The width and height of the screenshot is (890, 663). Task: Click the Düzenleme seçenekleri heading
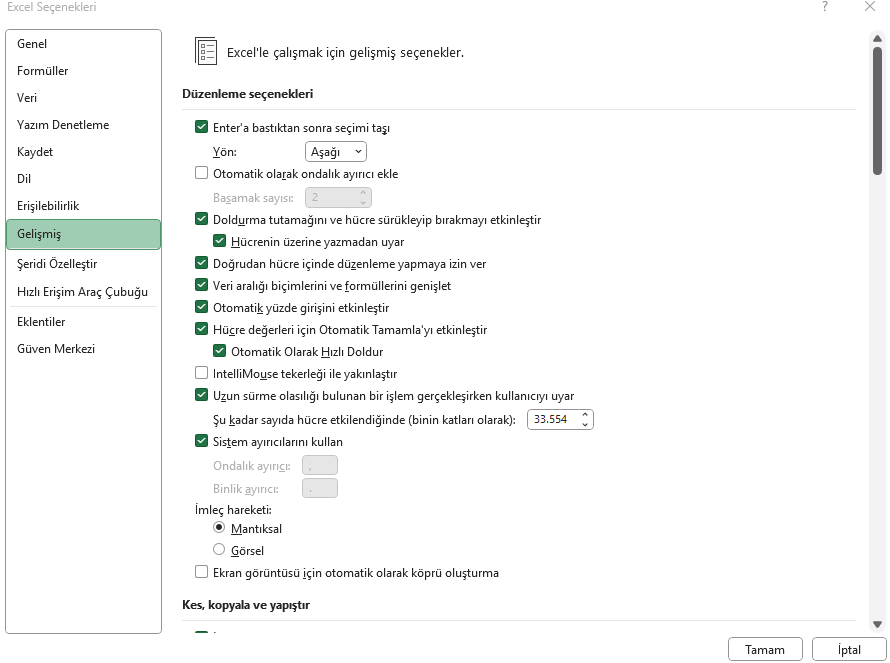[247, 94]
